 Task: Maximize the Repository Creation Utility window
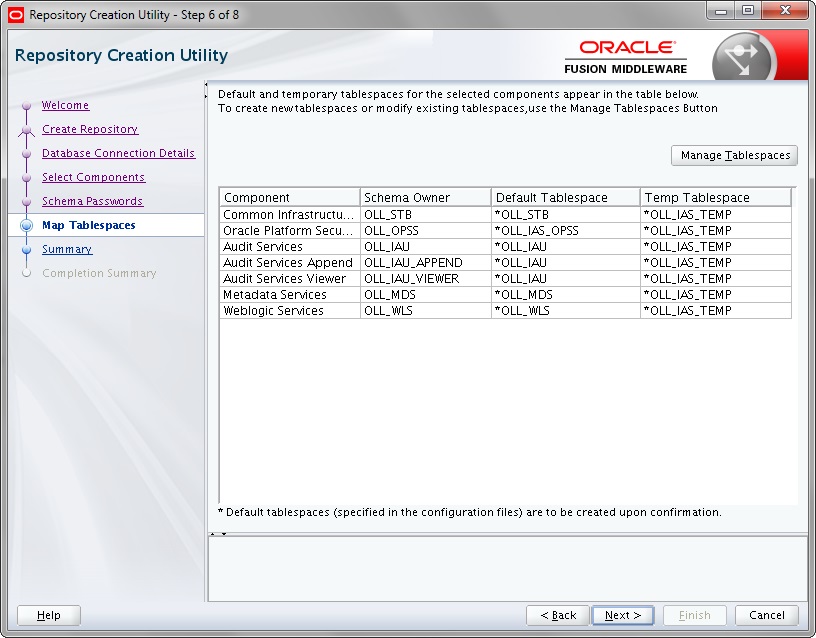pyautogui.click(x=748, y=11)
